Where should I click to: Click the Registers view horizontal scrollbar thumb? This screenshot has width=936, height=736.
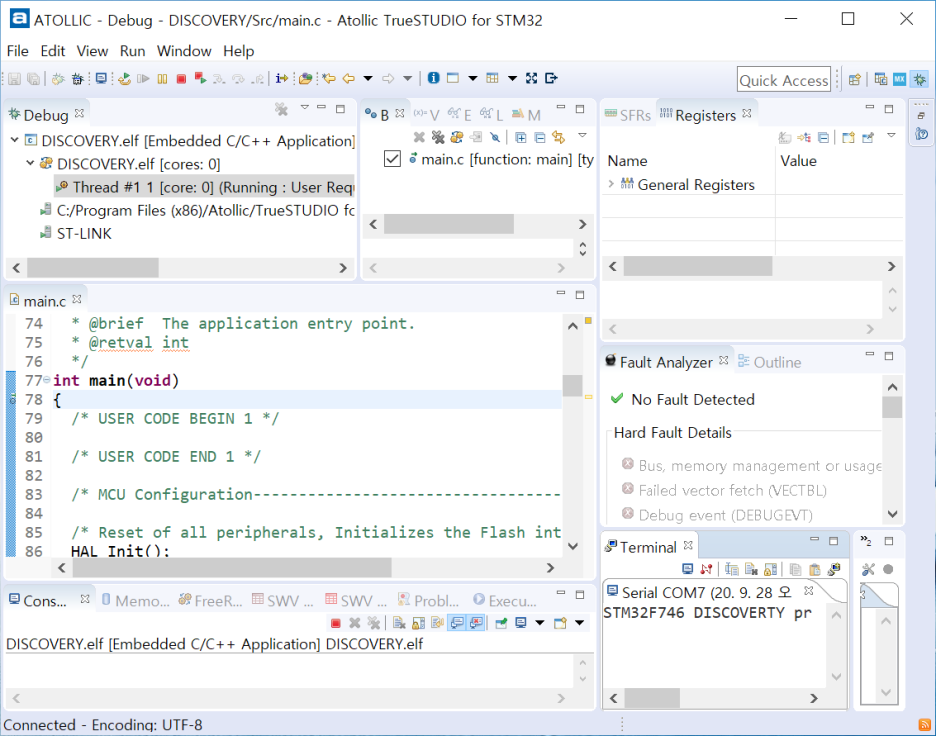point(698,266)
